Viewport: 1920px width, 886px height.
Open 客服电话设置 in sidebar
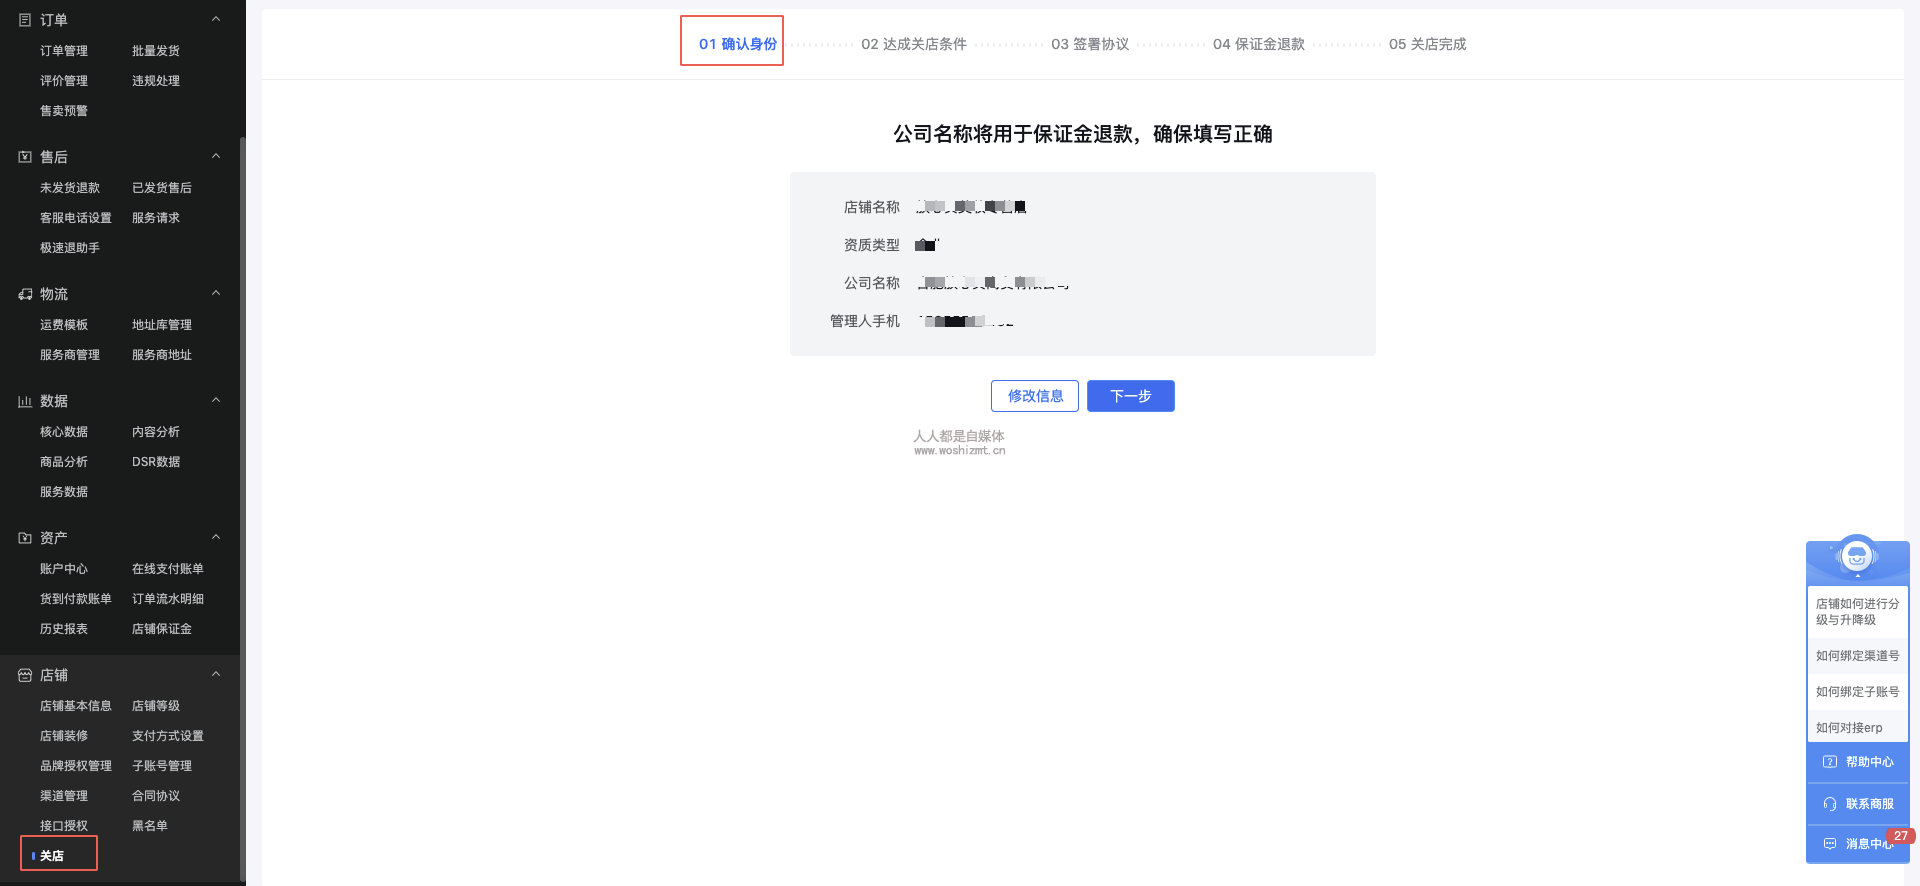76,218
